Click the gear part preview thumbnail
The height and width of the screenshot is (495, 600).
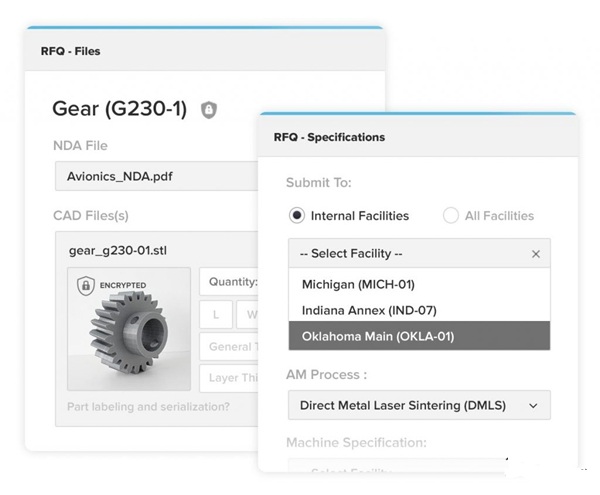tap(129, 329)
